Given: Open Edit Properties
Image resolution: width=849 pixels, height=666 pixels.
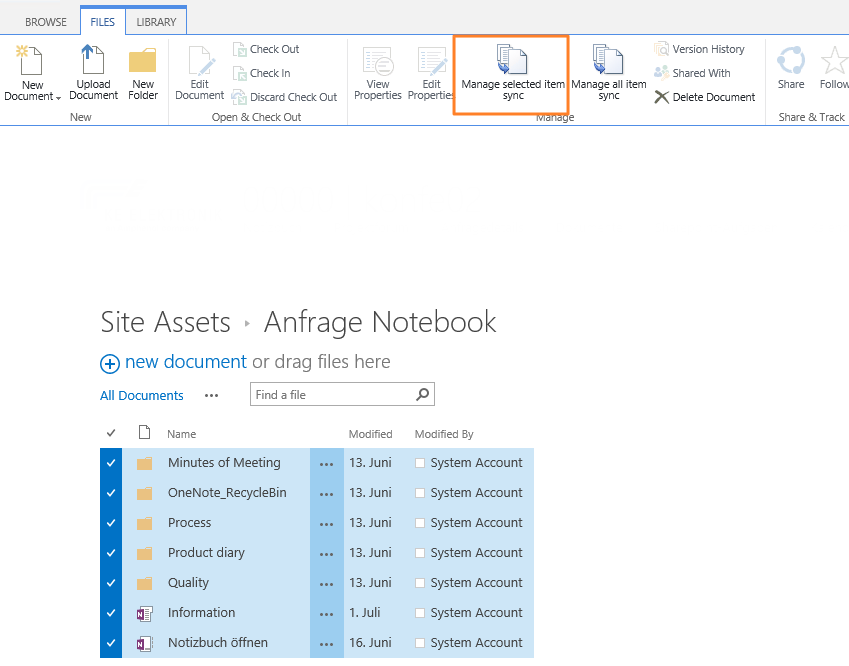Looking at the screenshot, I should click(432, 73).
